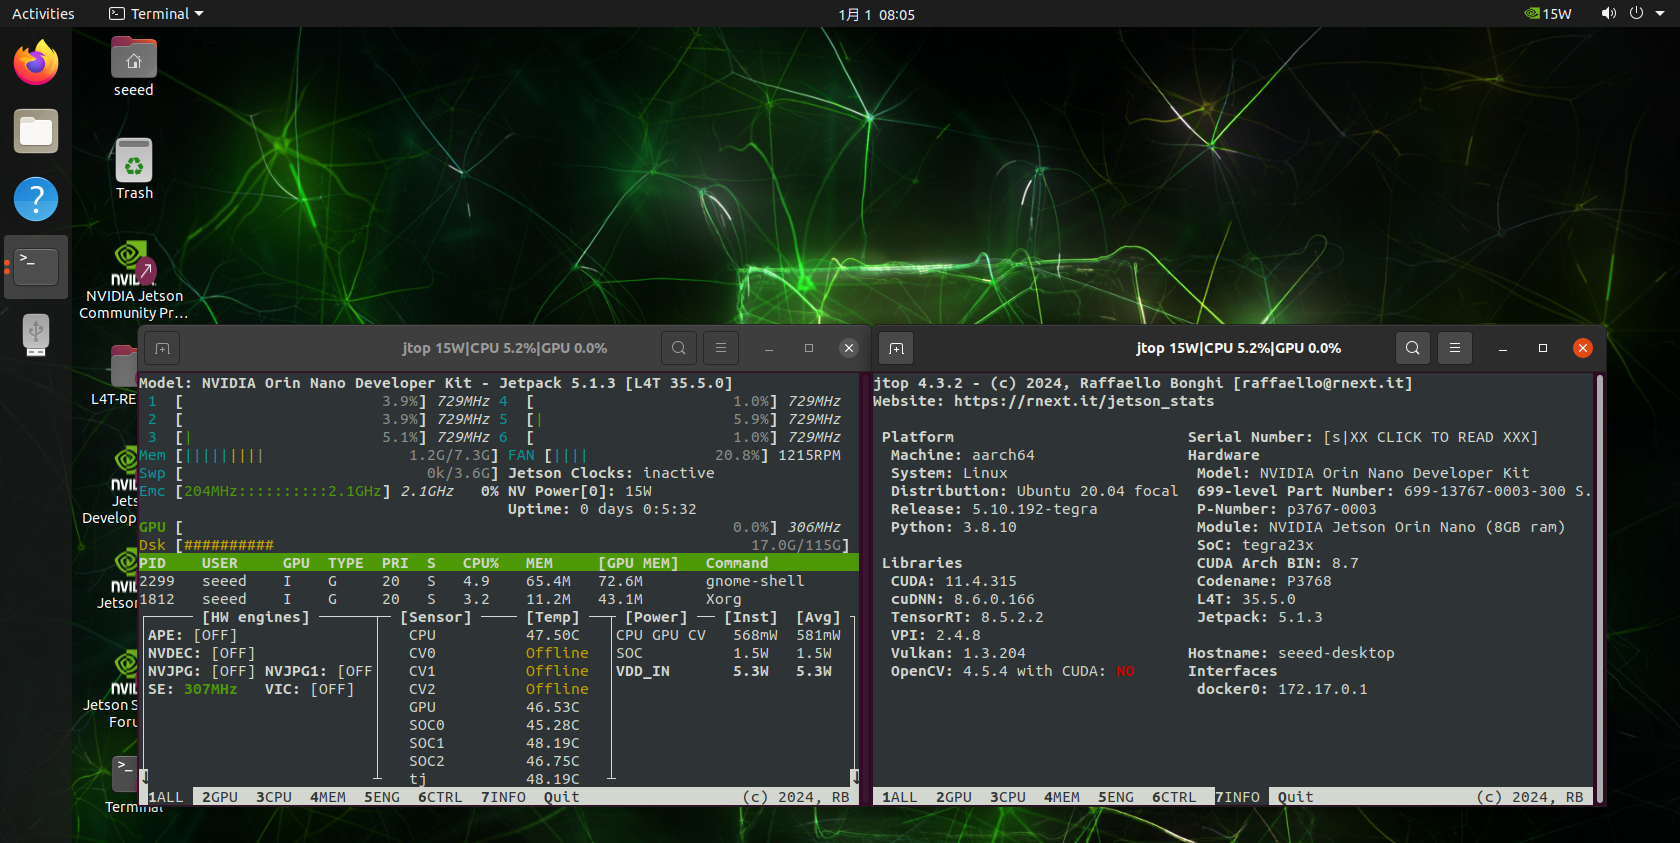
Task: Switch to 2GPU tab in left jtop
Action: pyautogui.click(x=220, y=797)
